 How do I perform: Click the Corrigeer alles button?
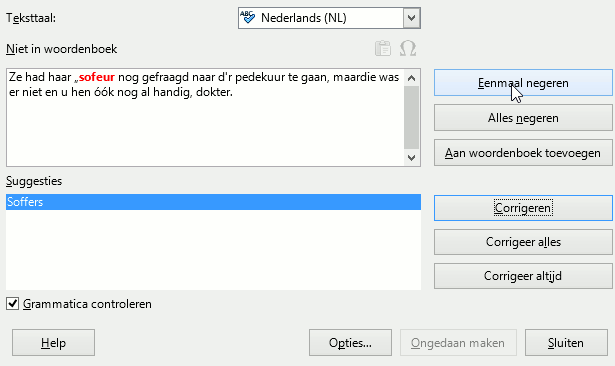523,242
